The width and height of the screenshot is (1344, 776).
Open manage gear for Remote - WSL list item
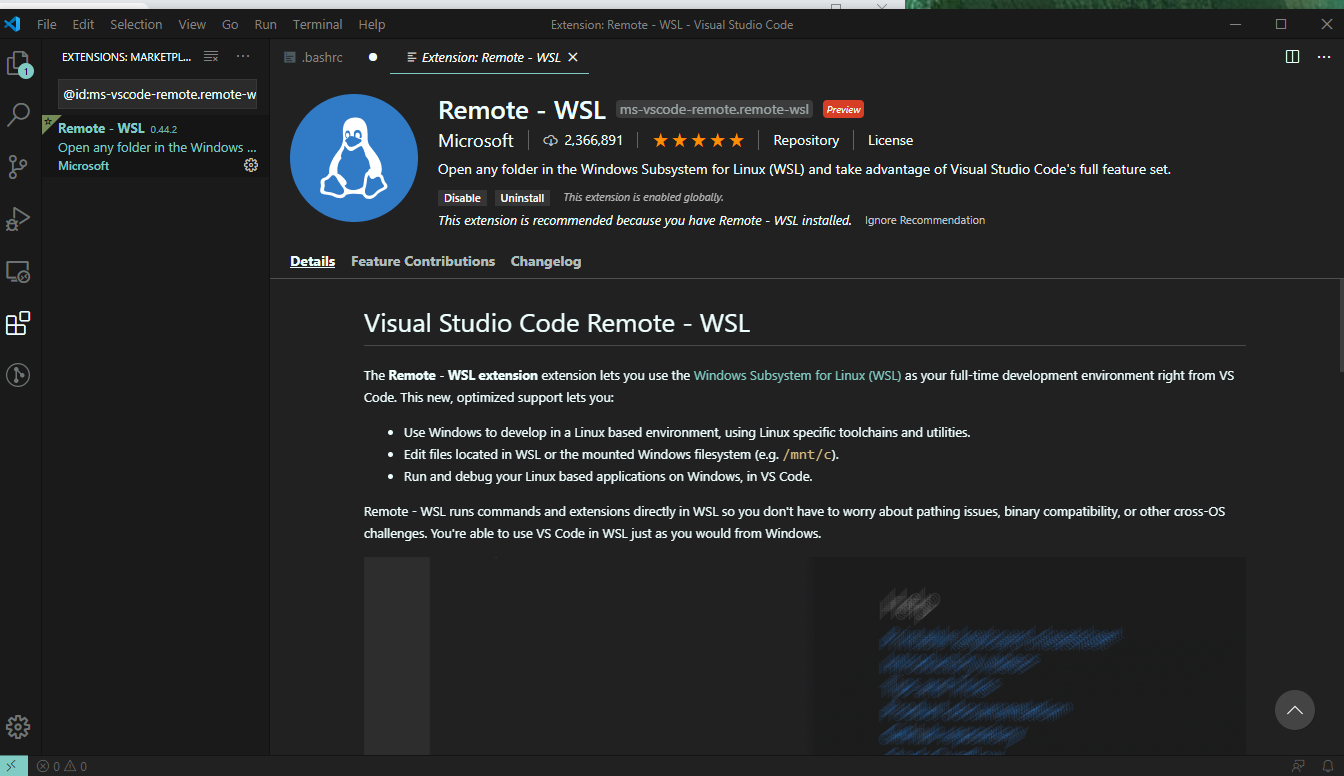pyautogui.click(x=251, y=165)
